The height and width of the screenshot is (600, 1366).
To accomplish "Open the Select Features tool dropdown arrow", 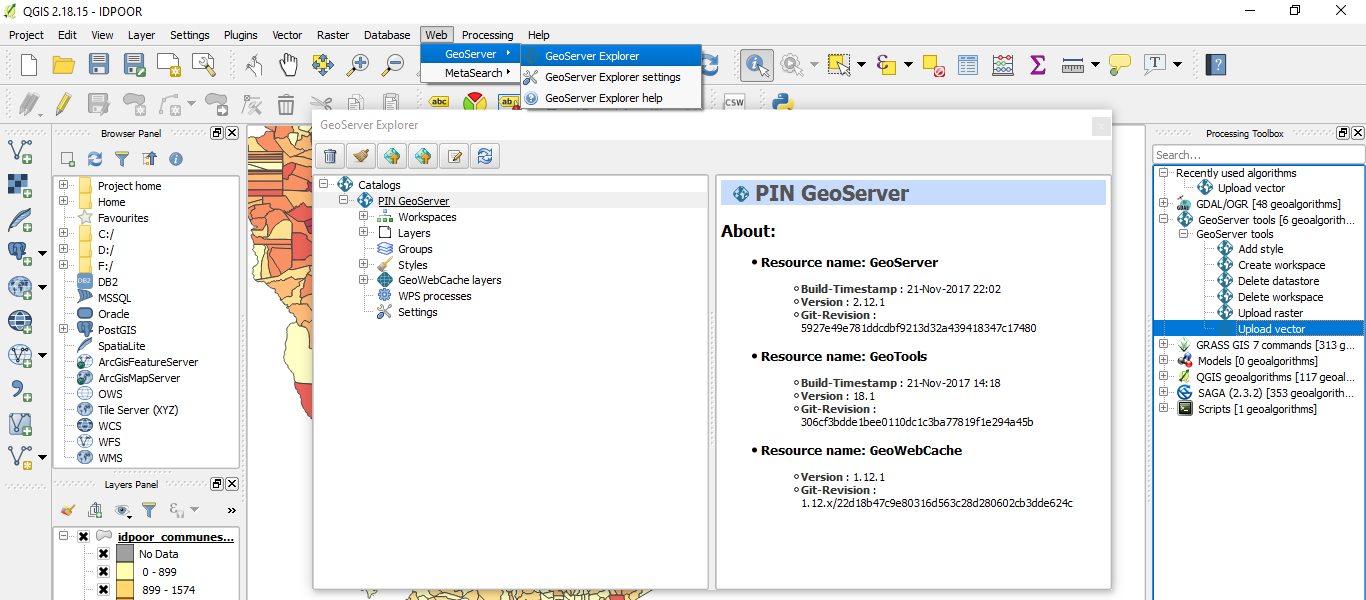I will coord(861,65).
